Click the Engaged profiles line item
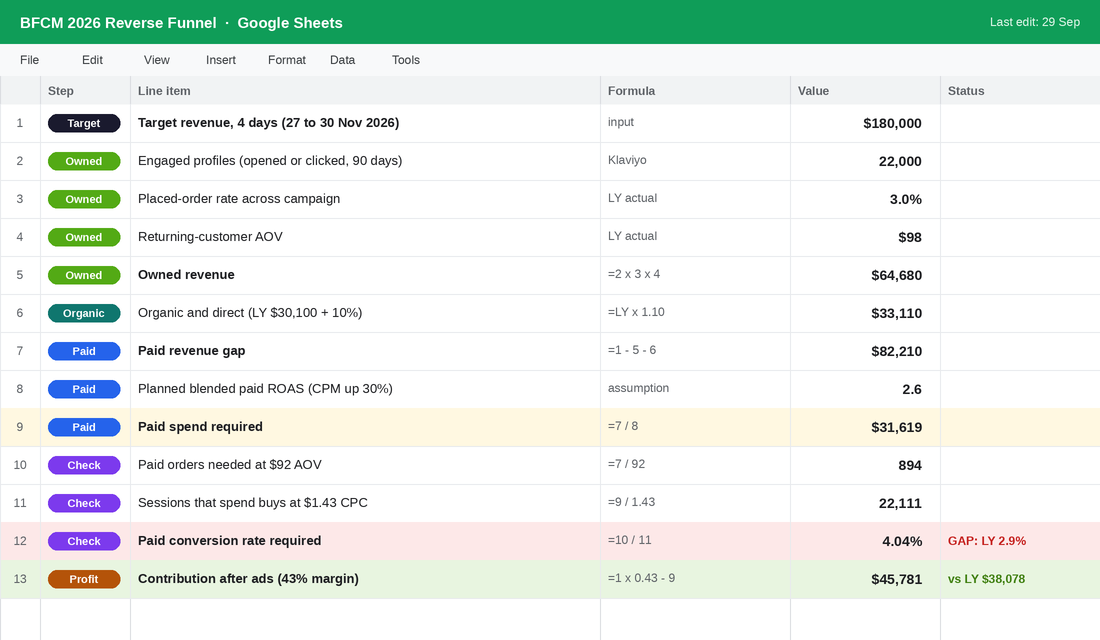Screen dimensions: 1100x640 pos(365,161)
